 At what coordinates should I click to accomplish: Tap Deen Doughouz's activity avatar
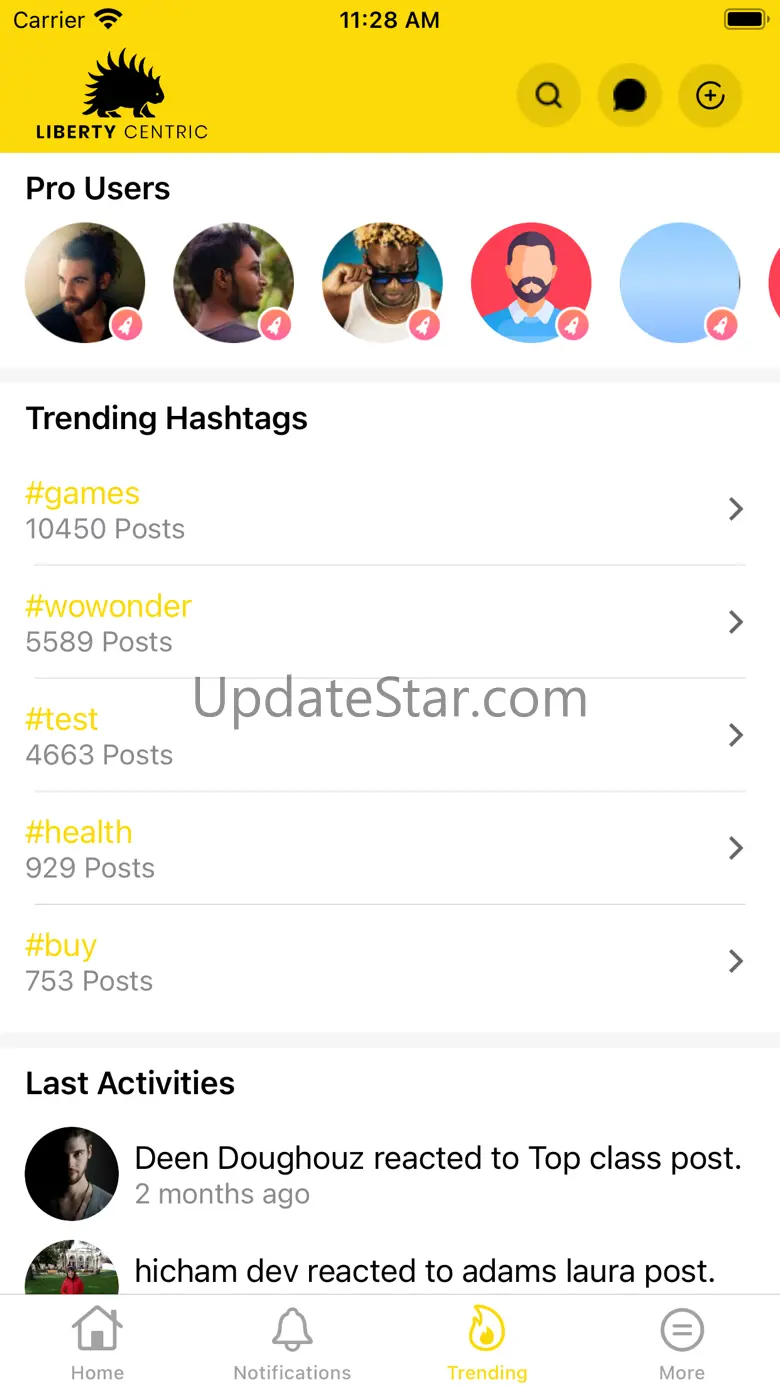[x=72, y=1174]
